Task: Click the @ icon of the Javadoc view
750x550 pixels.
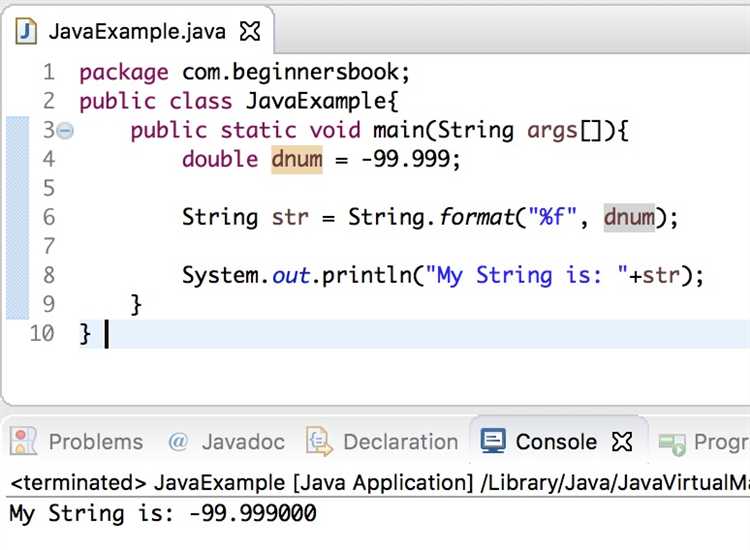Action: [x=178, y=441]
